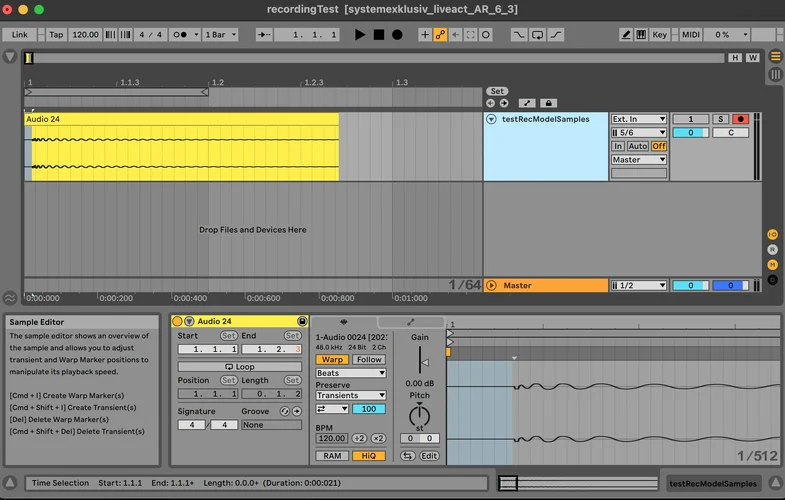Click the clip Save default icon
Viewport: 785px width, 500px height.
point(303,321)
